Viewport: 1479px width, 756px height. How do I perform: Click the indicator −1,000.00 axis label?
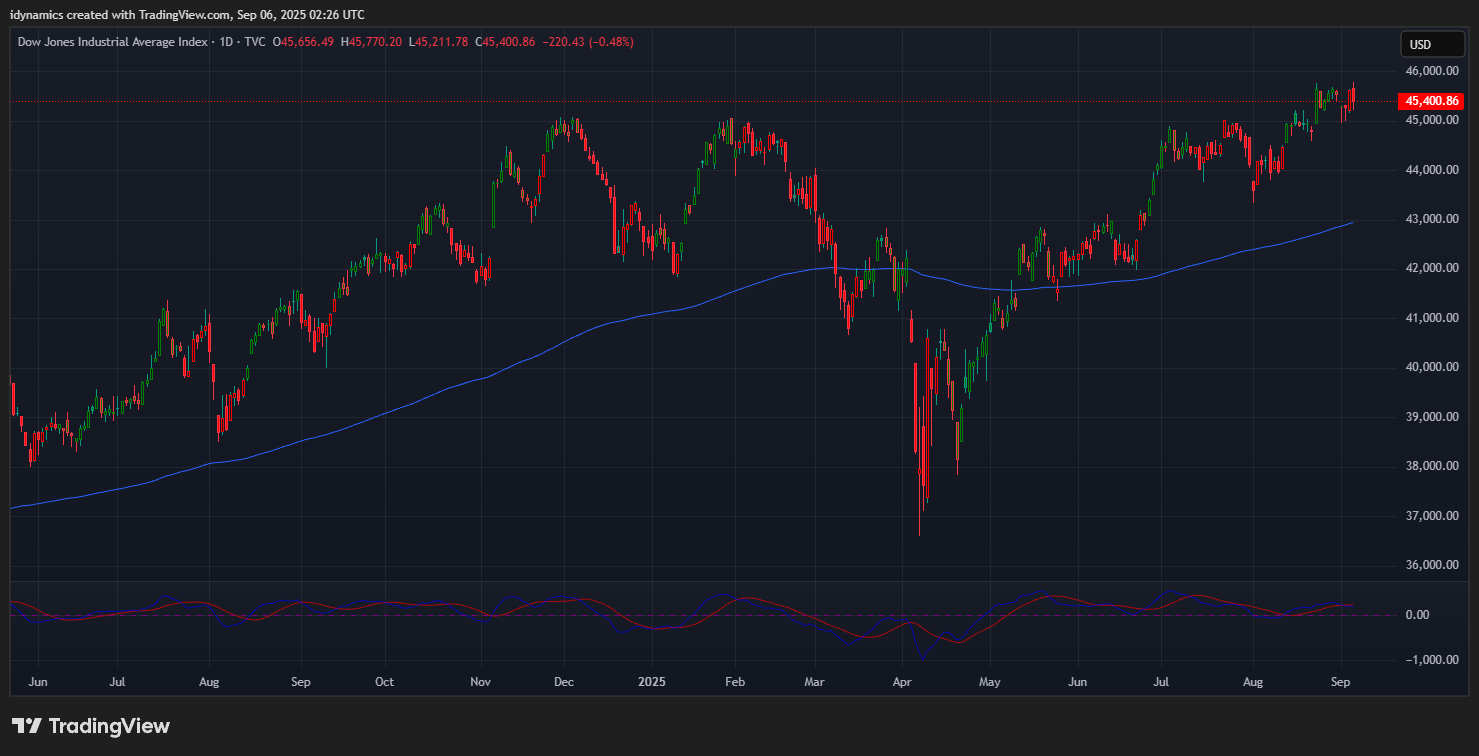point(1431,660)
